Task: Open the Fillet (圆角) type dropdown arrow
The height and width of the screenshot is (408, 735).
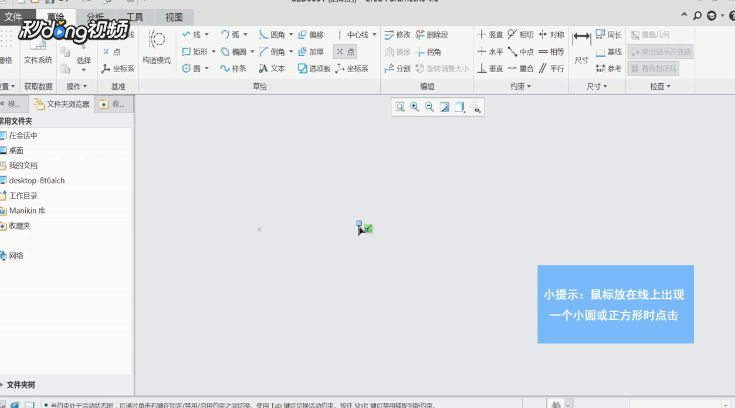Action: pyautogui.click(x=291, y=34)
